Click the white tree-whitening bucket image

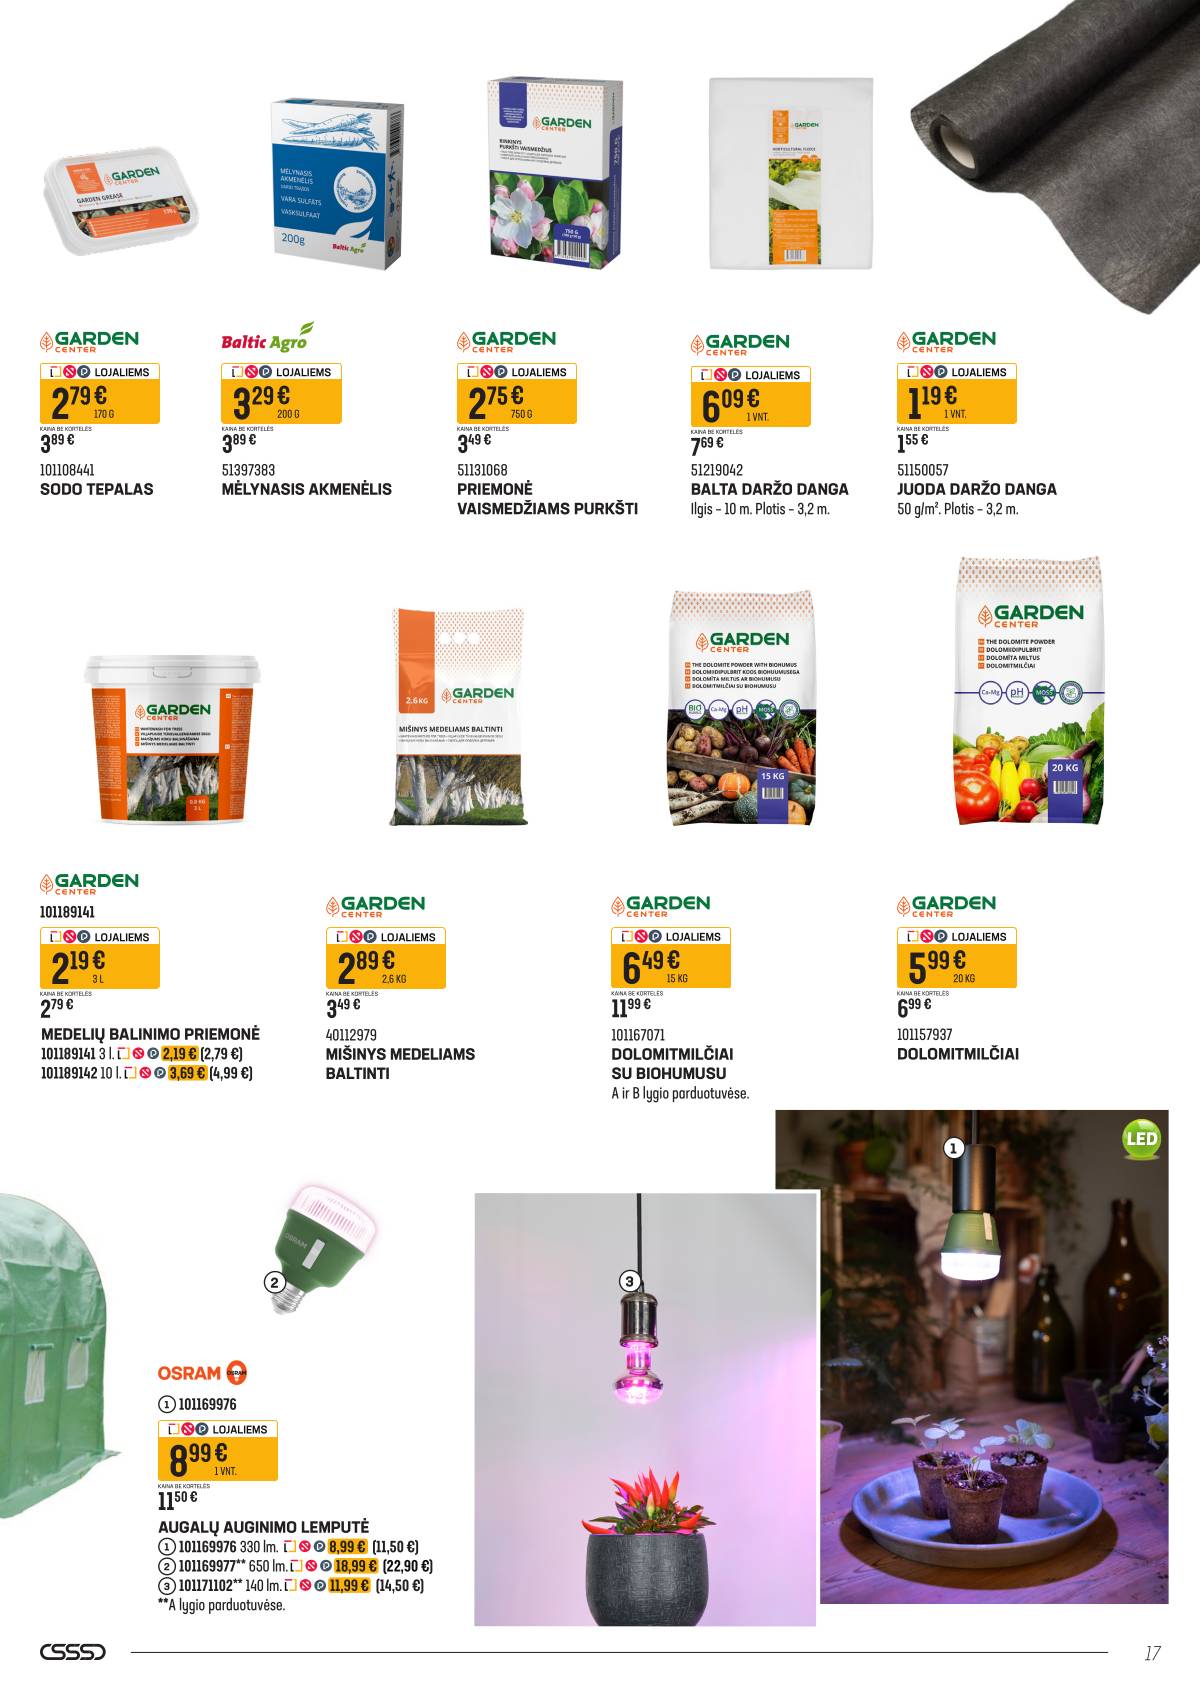[x=172, y=738]
